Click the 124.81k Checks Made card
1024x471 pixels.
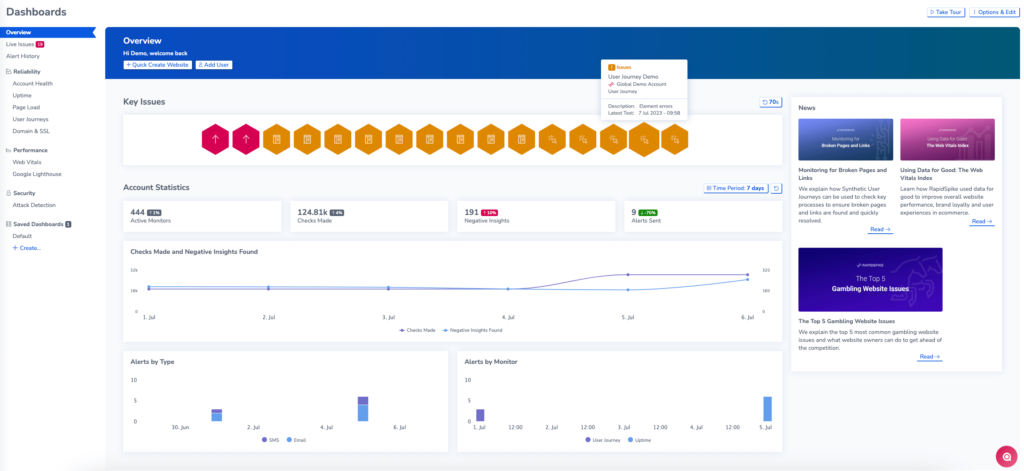click(x=369, y=216)
